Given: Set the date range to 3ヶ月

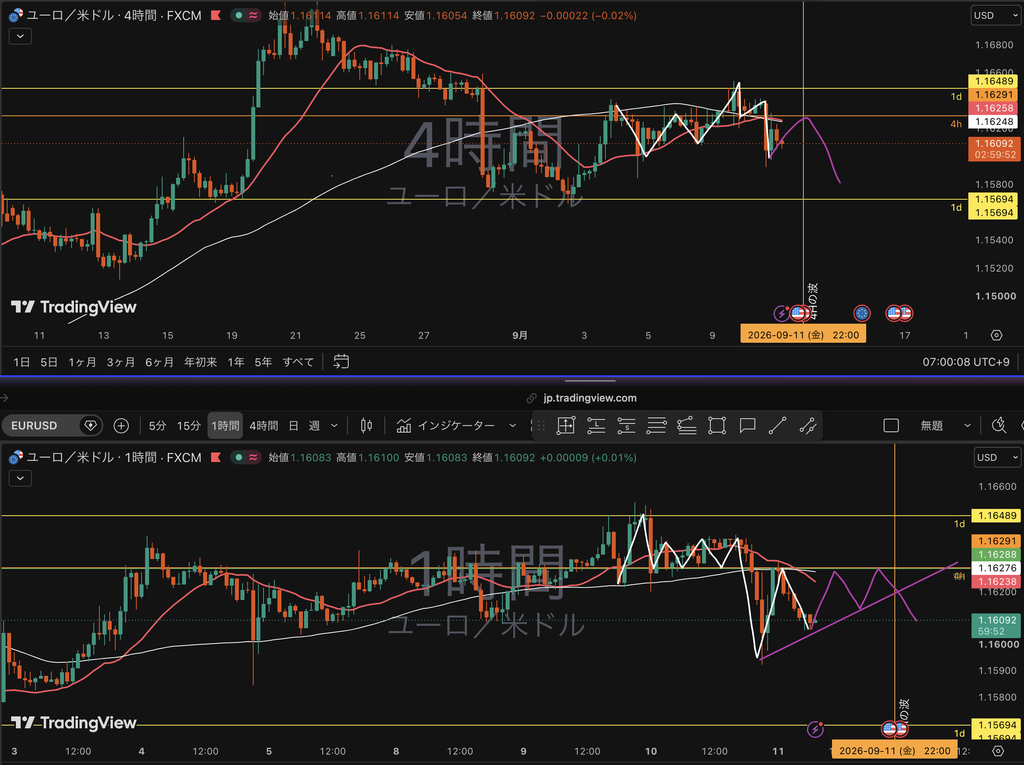Looking at the screenshot, I should click(x=121, y=362).
